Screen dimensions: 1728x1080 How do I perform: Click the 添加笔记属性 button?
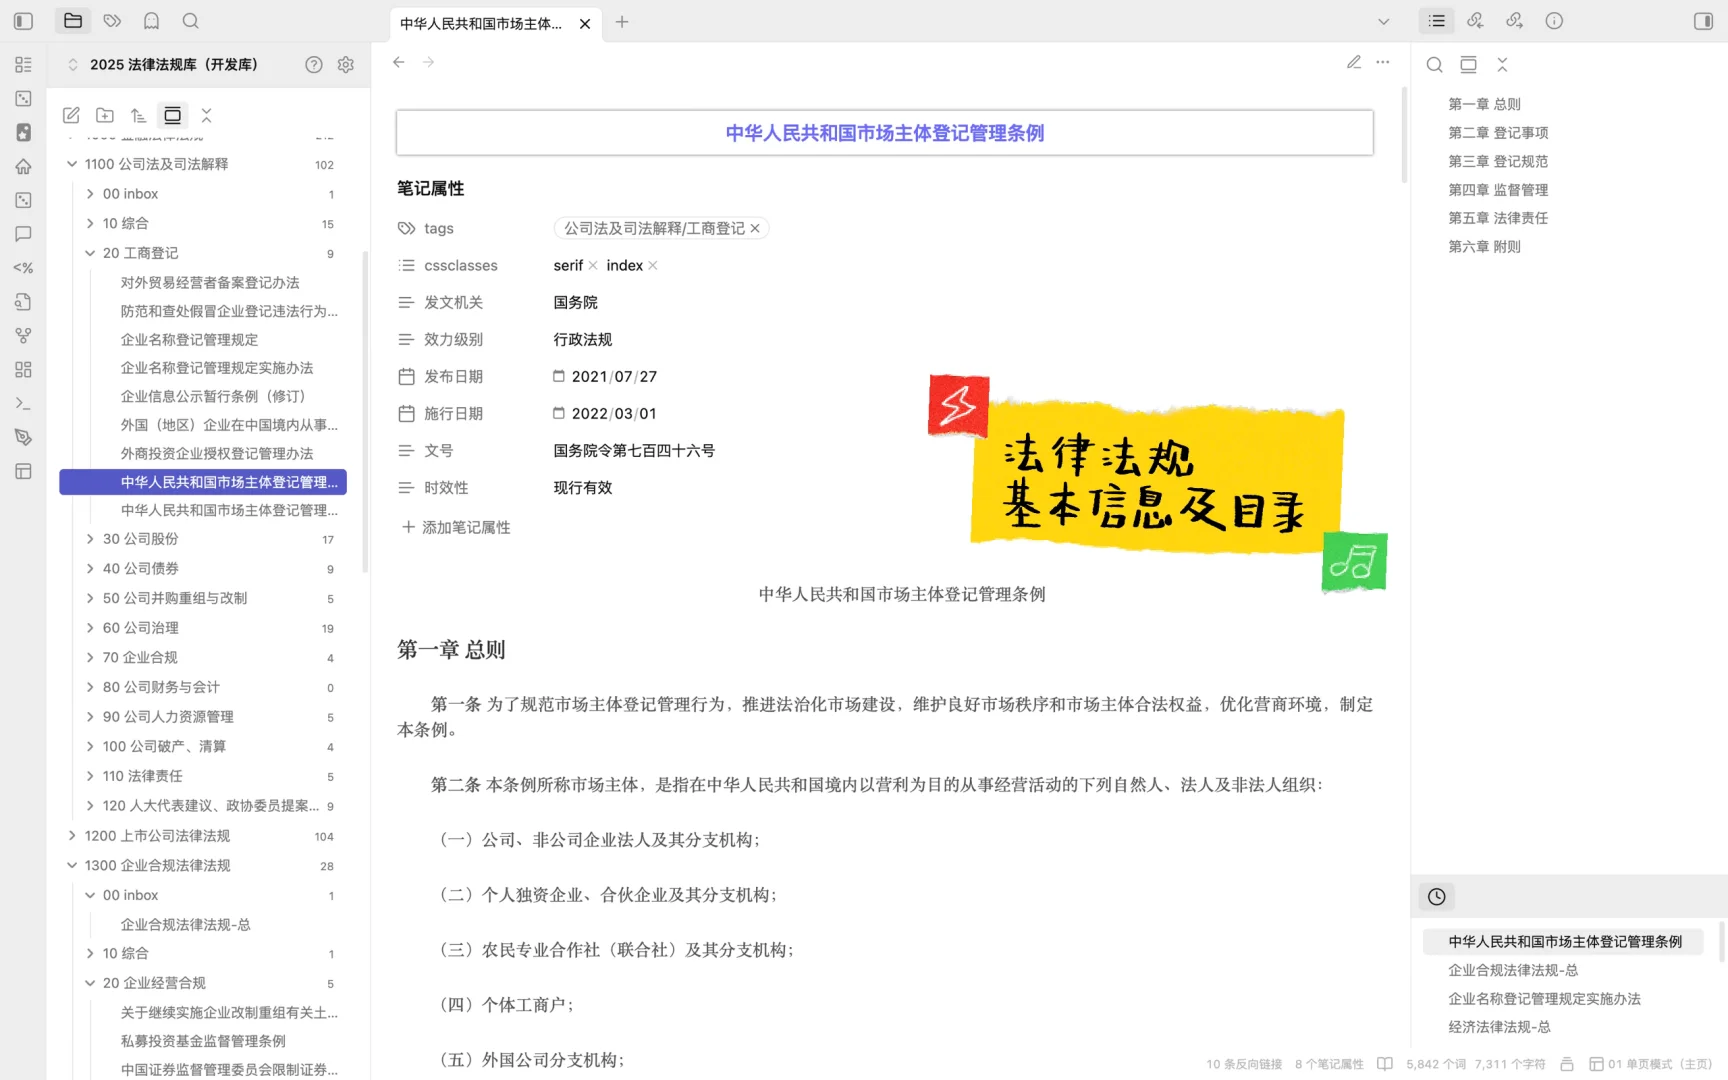point(456,527)
